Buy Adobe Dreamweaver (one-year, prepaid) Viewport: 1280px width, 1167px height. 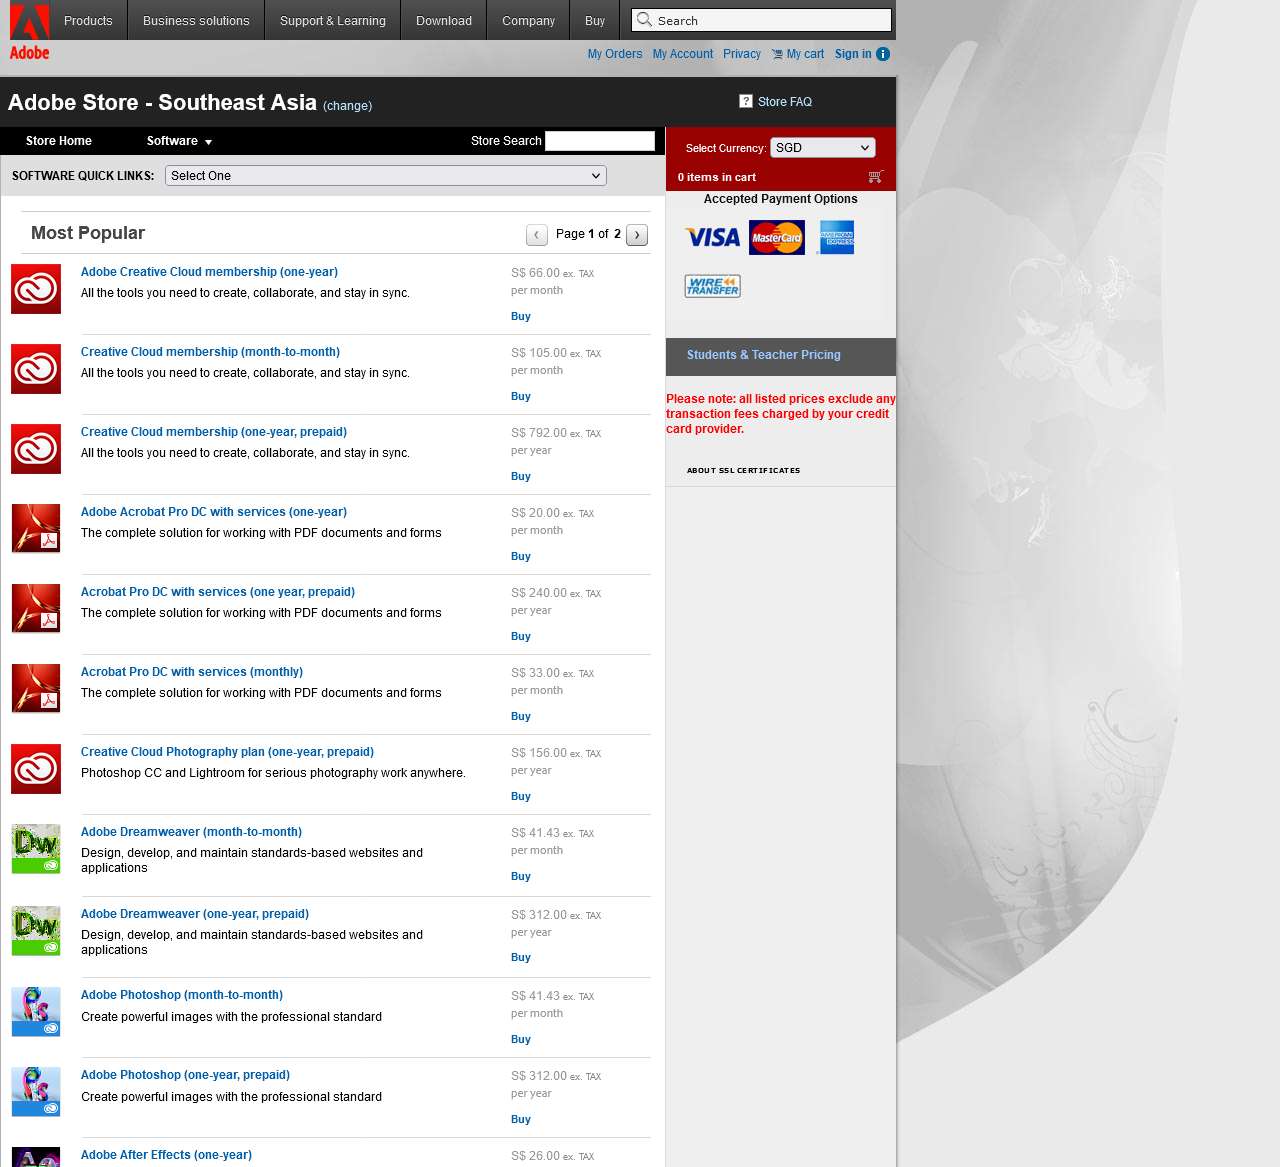(521, 957)
